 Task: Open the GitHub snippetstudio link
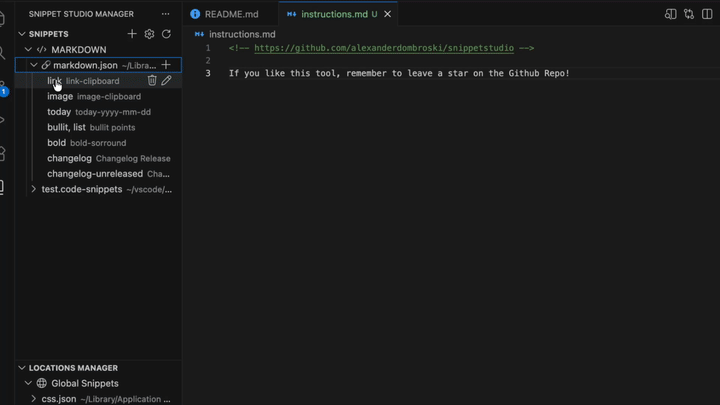[x=384, y=48]
